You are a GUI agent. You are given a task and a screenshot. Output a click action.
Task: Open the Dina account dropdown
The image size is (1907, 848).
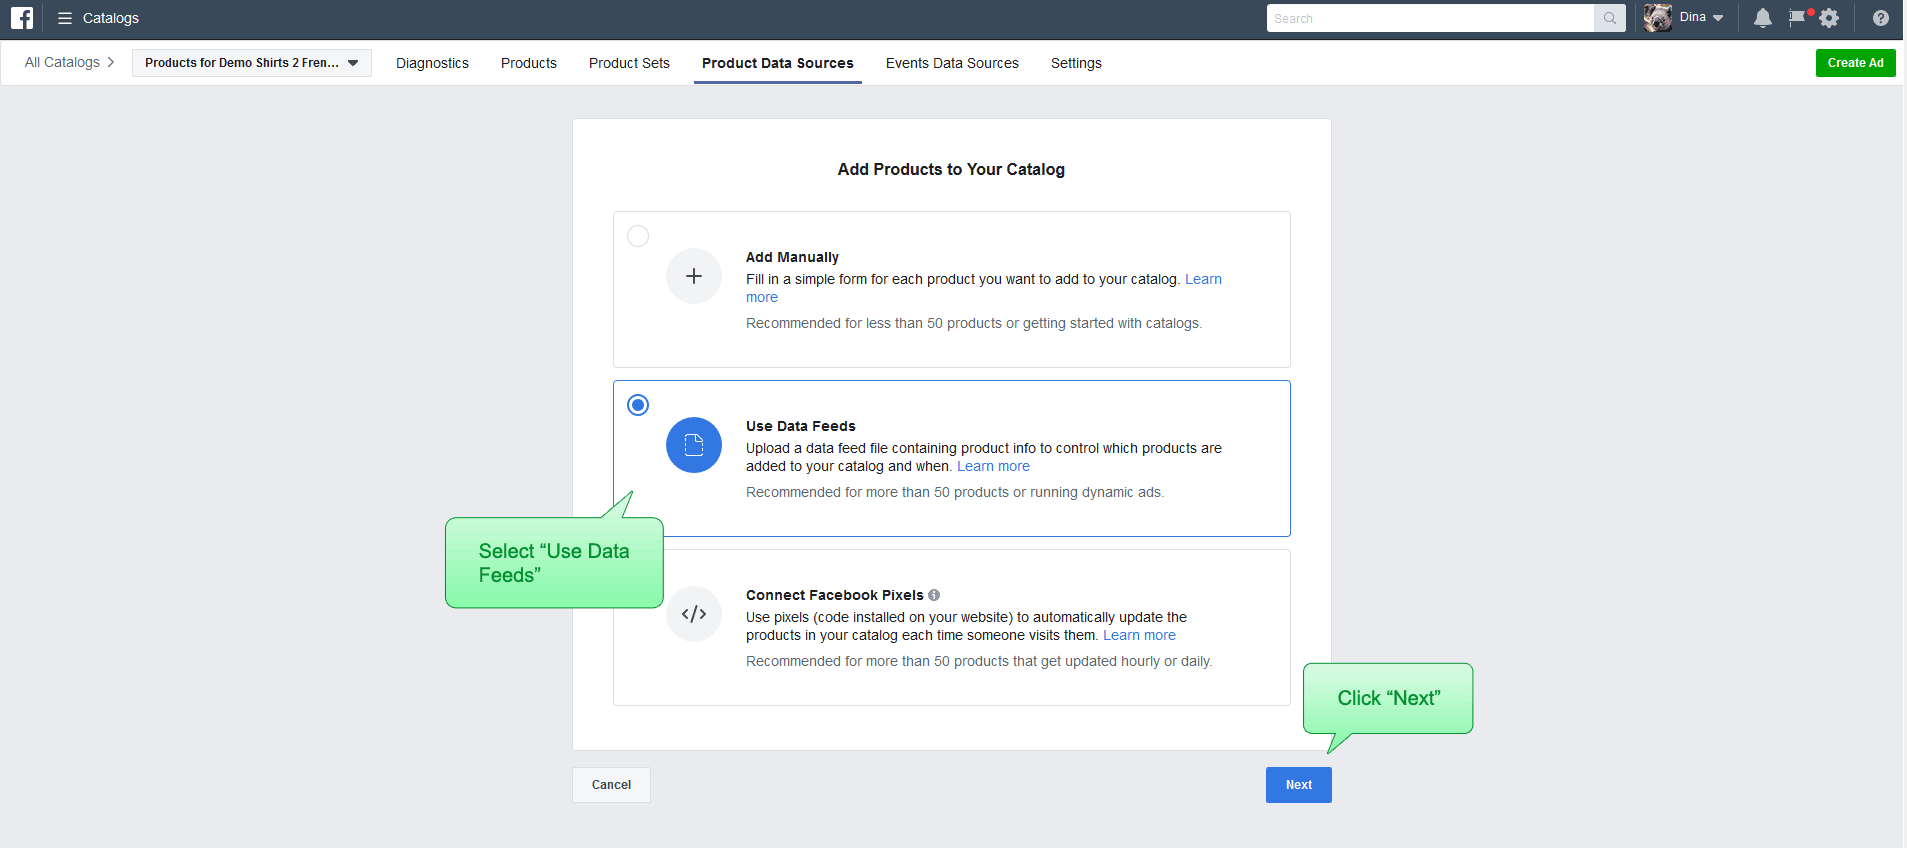[1700, 17]
